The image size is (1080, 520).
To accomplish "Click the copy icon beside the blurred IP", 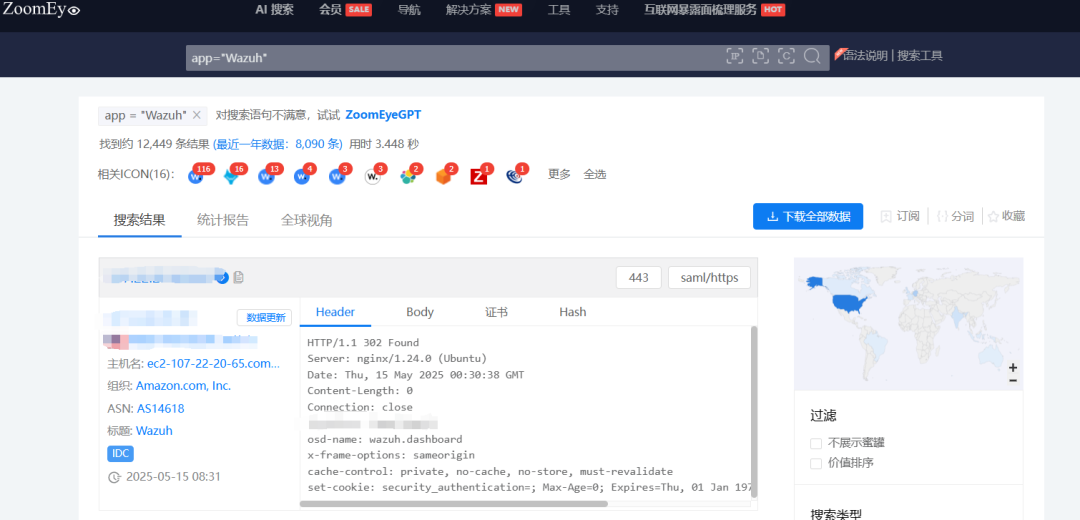I will tap(238, 278).
